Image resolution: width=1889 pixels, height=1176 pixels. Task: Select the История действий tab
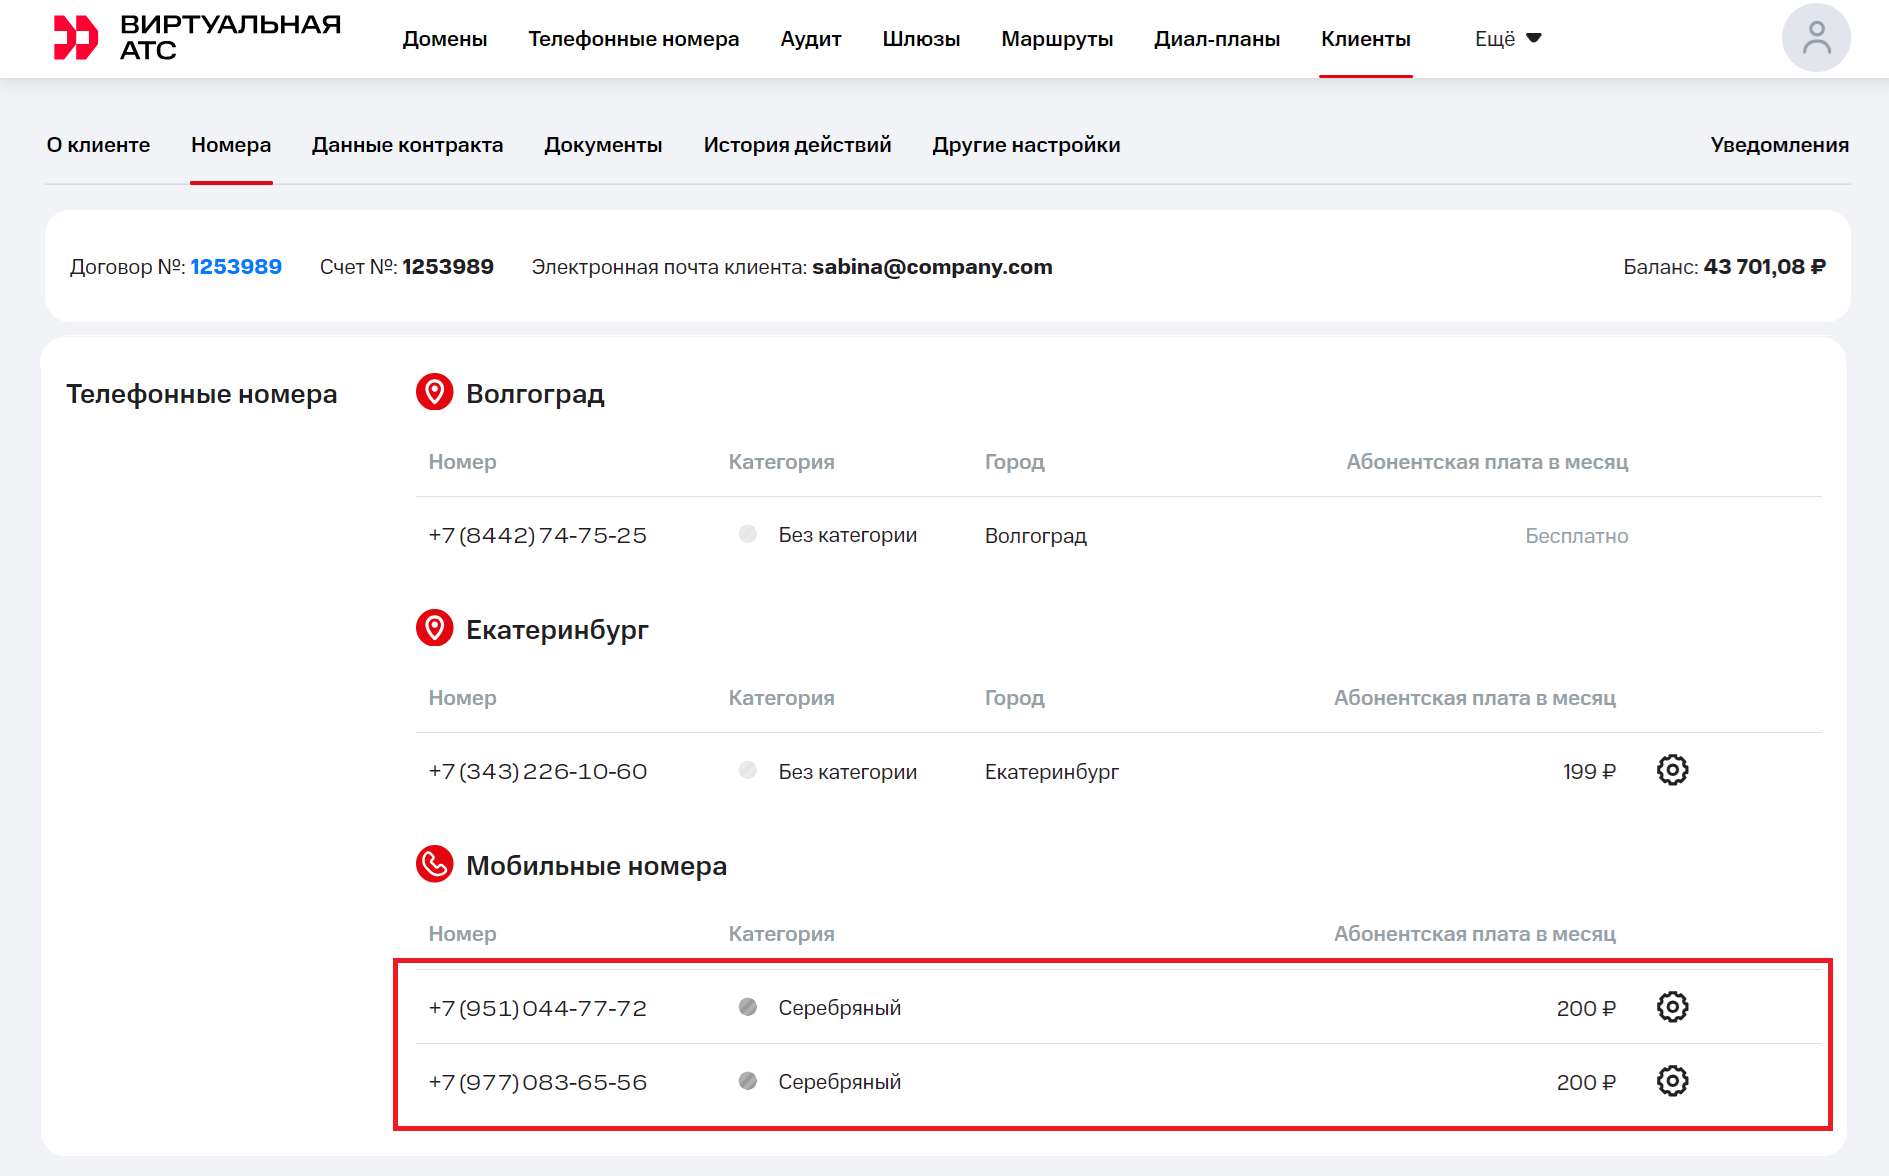pos(797,145)
